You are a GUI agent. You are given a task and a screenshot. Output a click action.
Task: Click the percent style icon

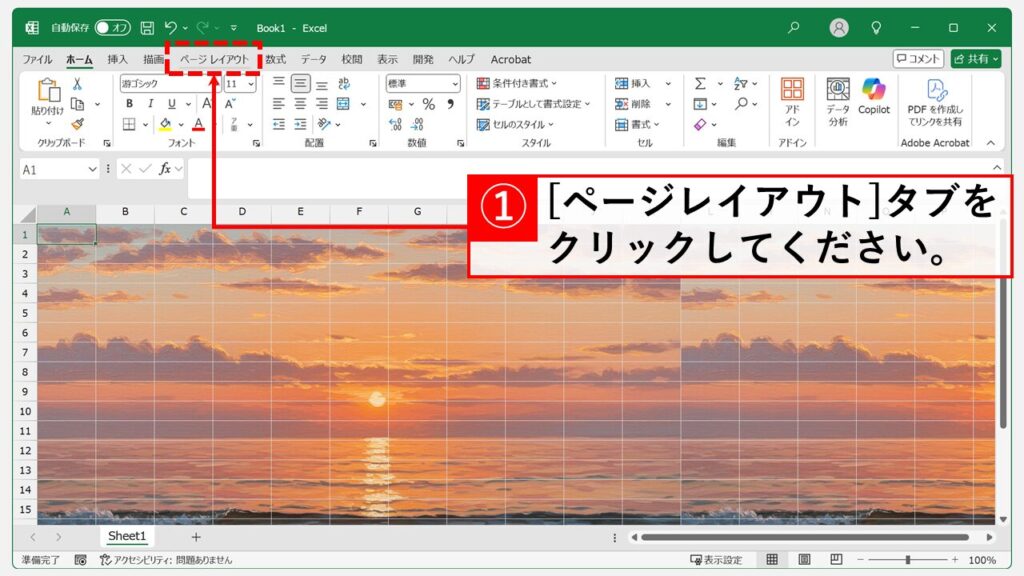(x=428, y=104)
